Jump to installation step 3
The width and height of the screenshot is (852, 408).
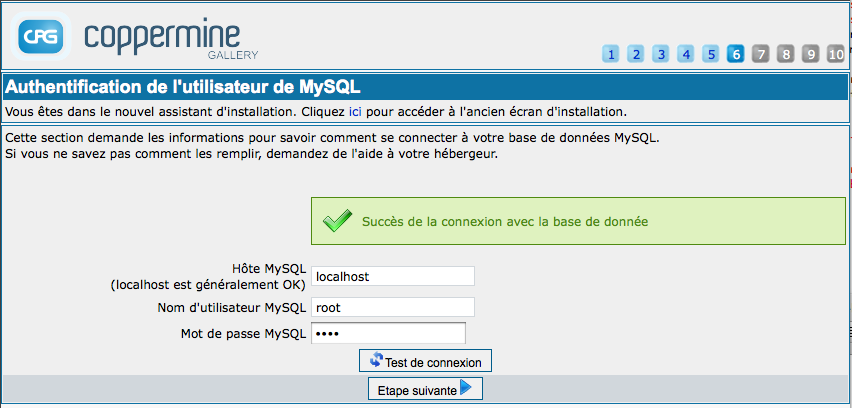[x=660, y=54]
